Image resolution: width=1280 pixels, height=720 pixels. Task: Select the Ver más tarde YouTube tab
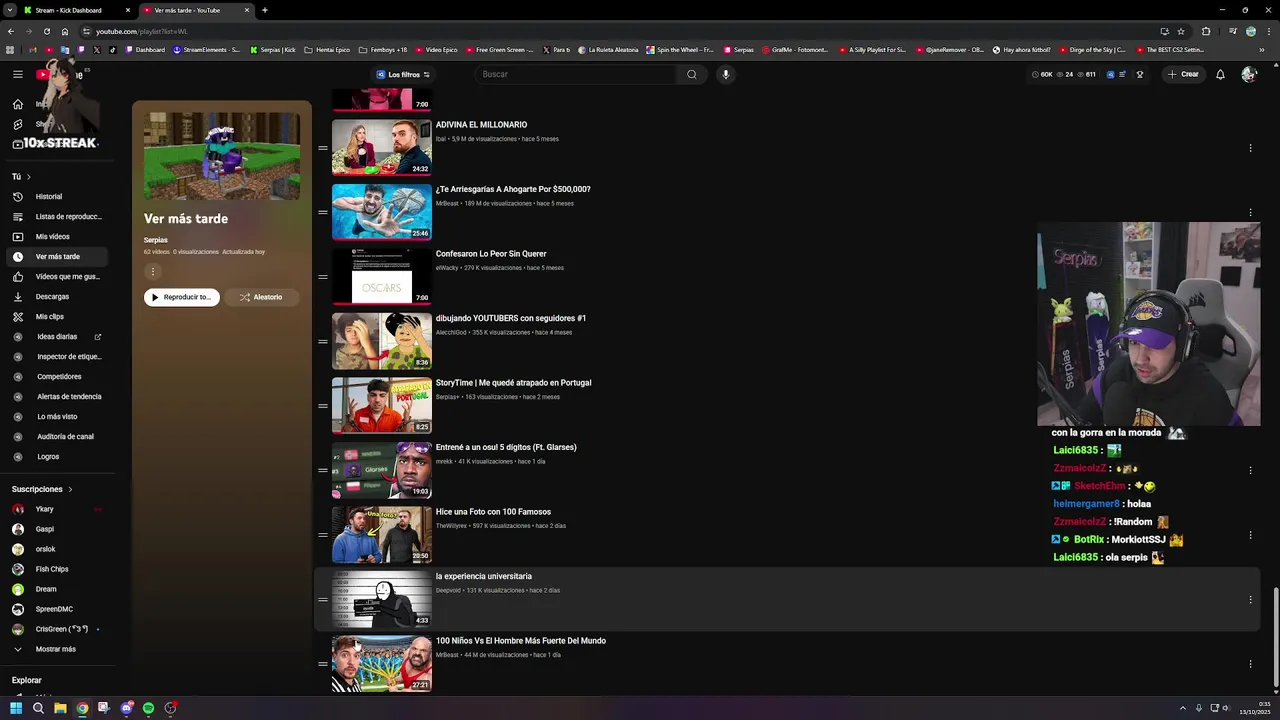point(195,10)
